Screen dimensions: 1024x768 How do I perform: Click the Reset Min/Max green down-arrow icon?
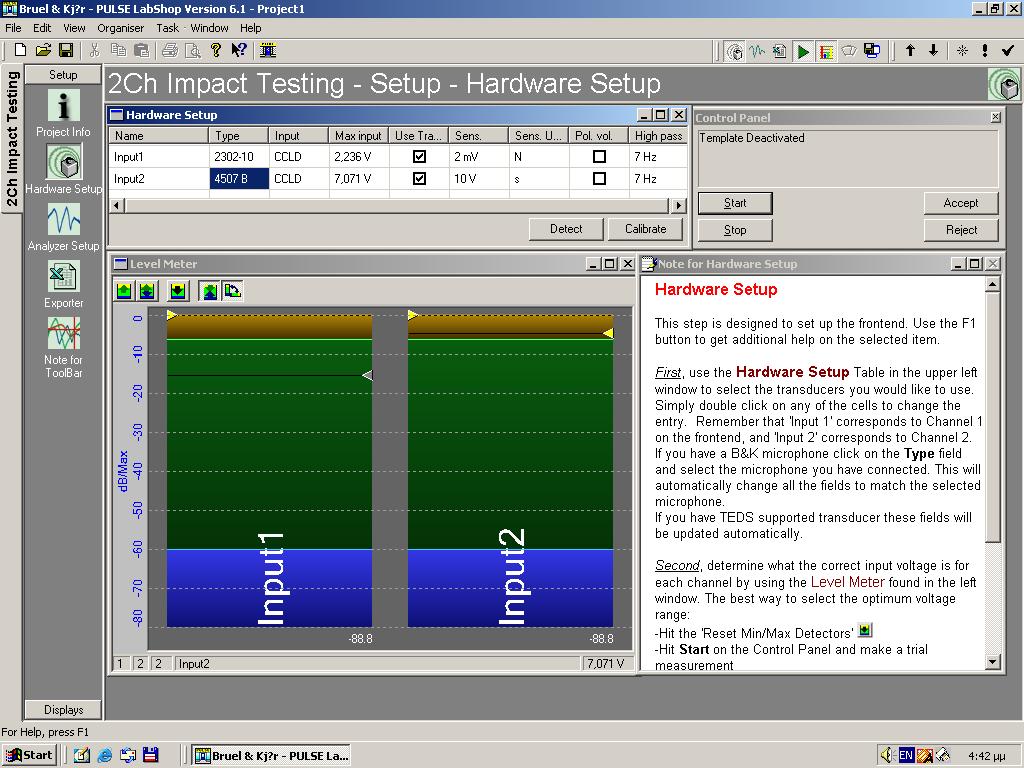(x=178, y=291)
